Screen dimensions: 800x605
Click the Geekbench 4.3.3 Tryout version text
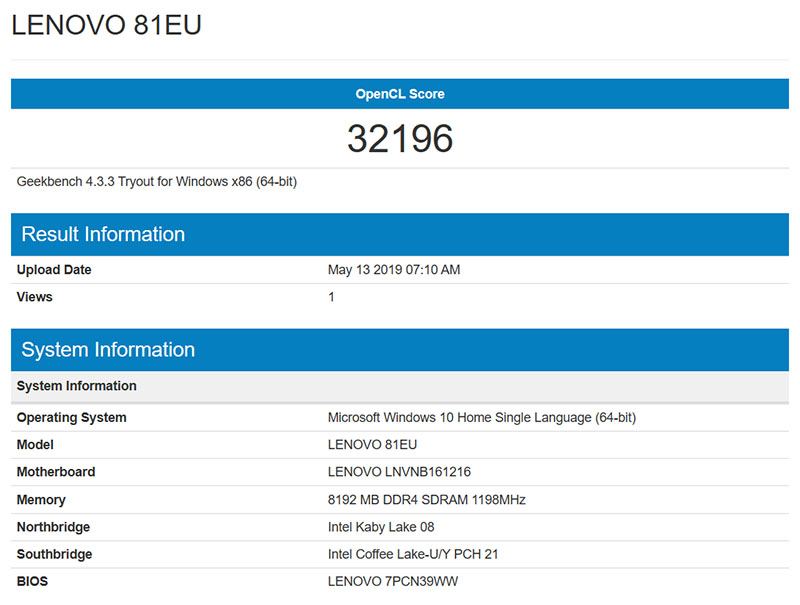(x=157, y=182)
